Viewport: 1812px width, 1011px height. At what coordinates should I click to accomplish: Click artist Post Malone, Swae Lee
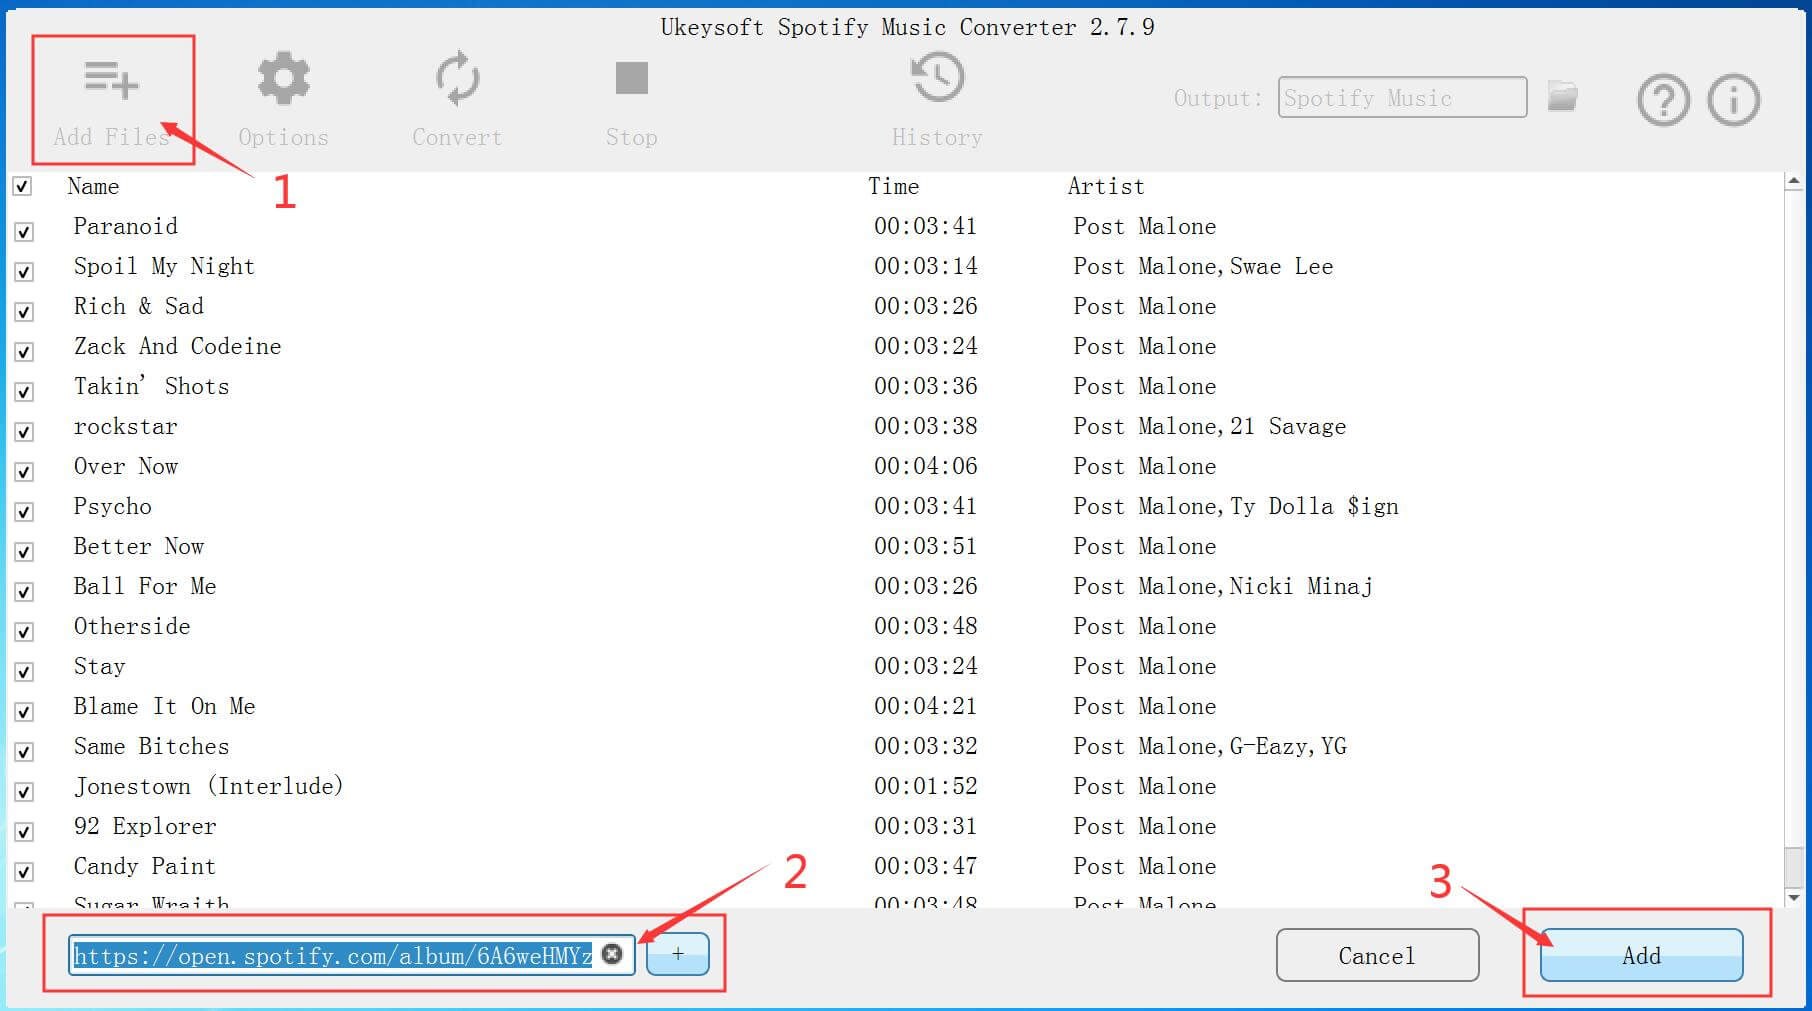click(1204, 266)
